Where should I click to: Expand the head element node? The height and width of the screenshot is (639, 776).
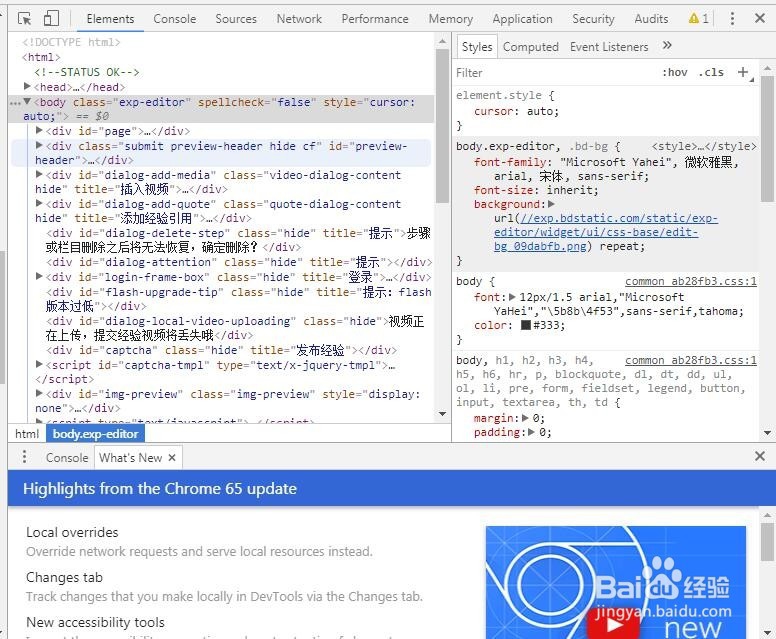pyautogui.click(x=27, y=87)
